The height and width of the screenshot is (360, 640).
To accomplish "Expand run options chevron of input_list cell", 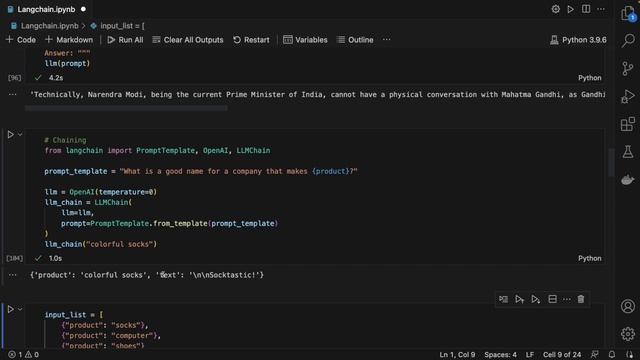I will coord(20,309).
